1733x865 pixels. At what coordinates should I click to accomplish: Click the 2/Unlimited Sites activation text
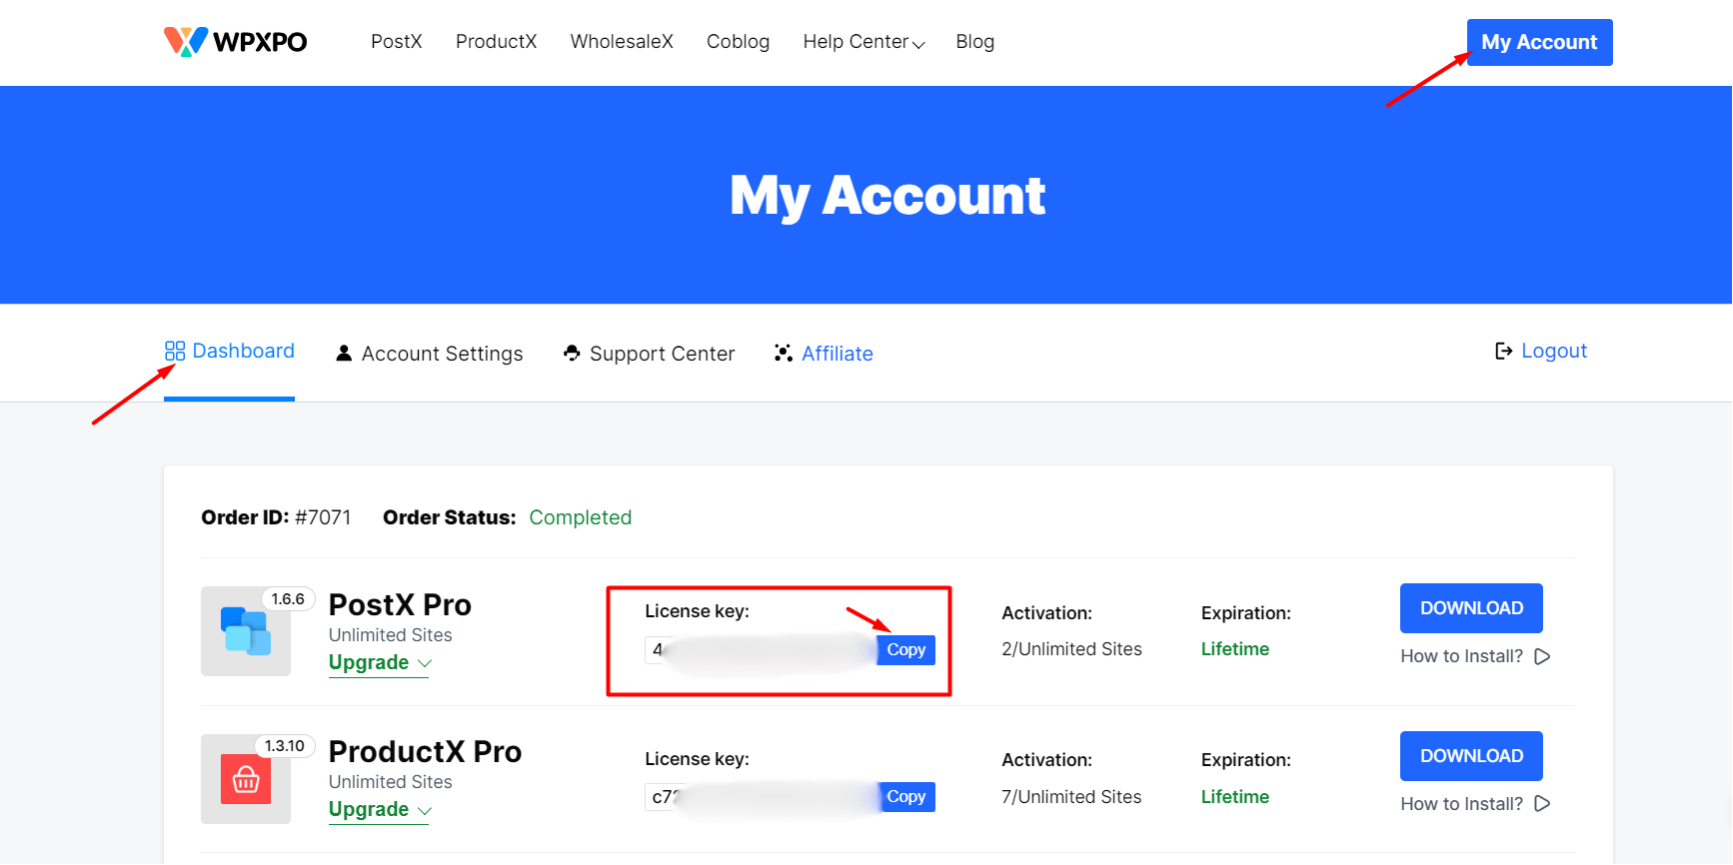pos(1071,649)
